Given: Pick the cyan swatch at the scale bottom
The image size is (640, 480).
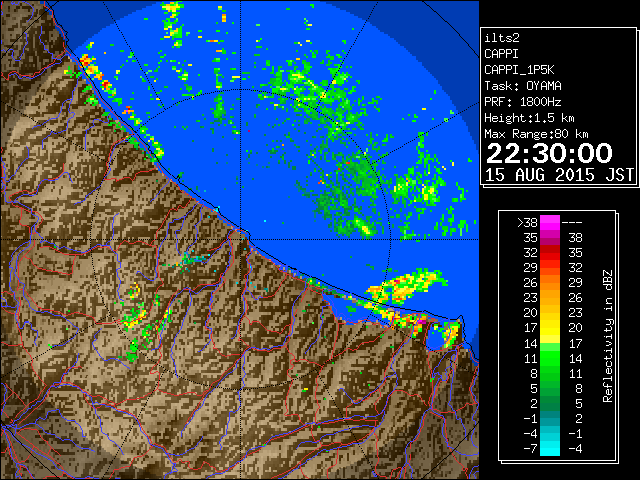Looking at the screenshot, I should (x=550, y=448).
